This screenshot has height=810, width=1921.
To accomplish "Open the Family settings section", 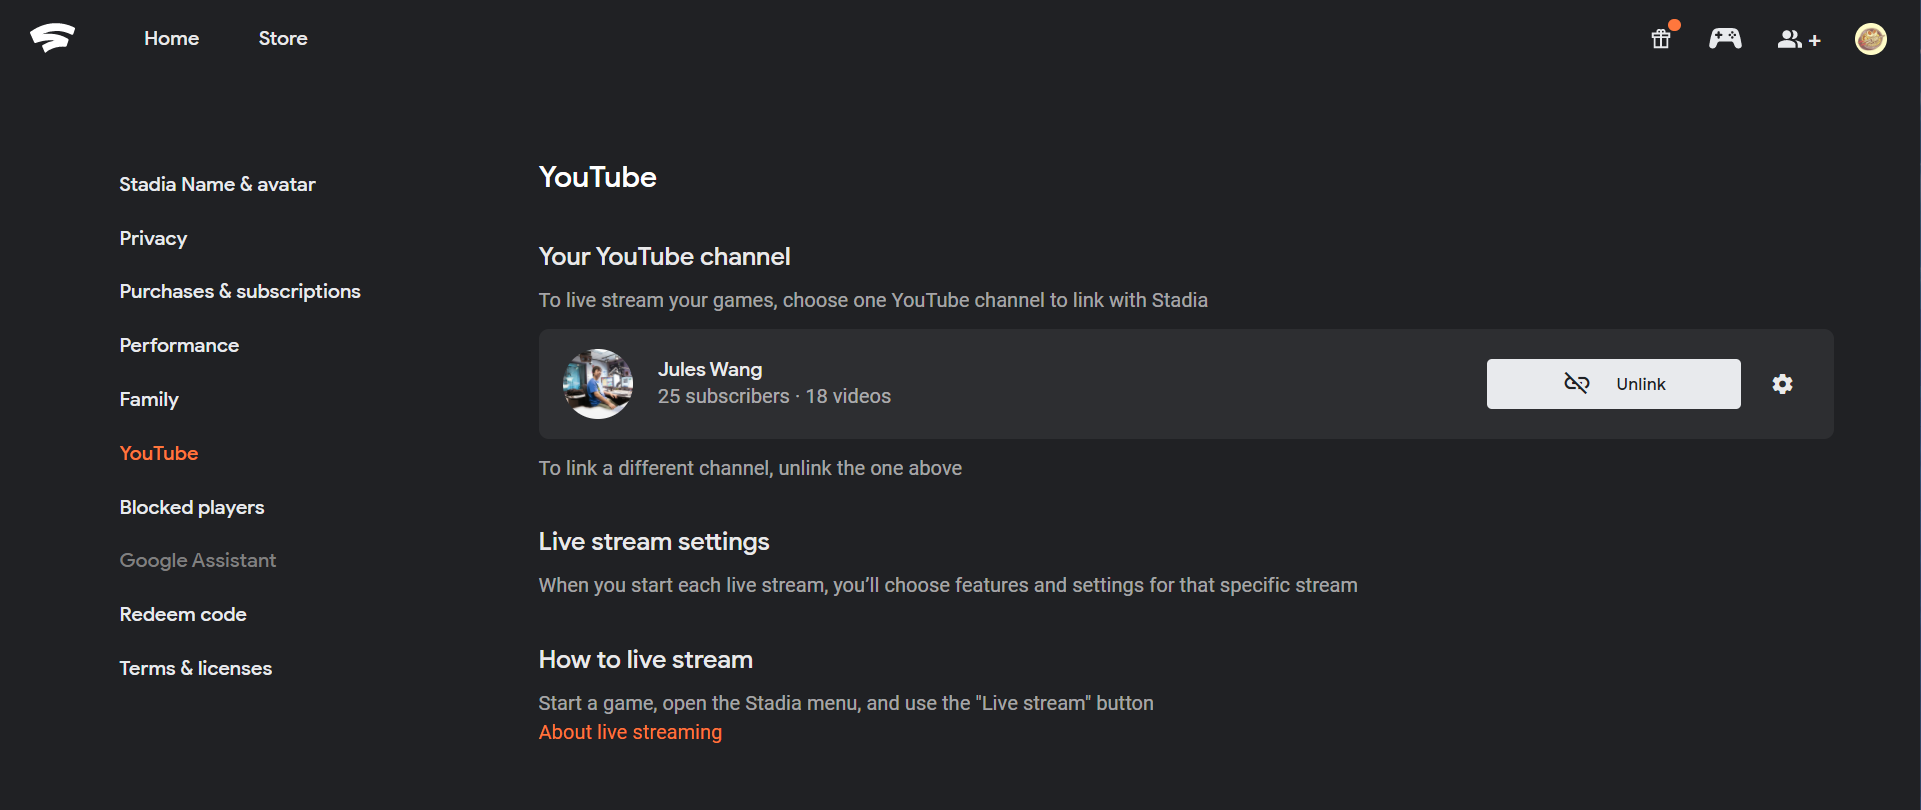I will coord(149,399).
